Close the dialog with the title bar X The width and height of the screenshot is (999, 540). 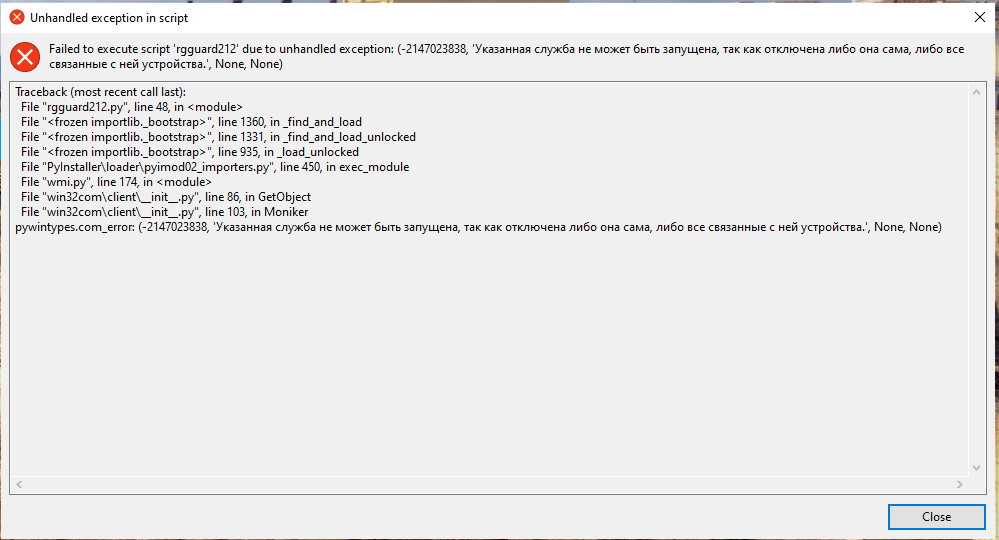tap(978, 17)
